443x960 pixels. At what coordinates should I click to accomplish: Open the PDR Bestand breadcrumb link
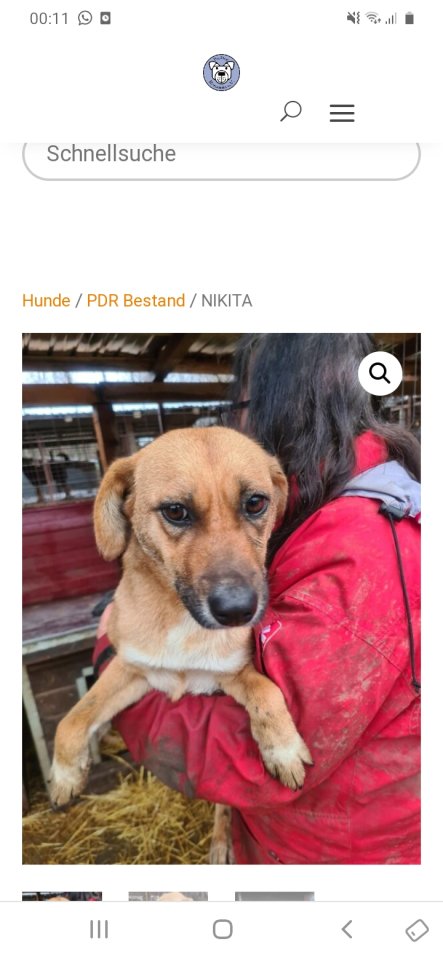tap(136, 301)
